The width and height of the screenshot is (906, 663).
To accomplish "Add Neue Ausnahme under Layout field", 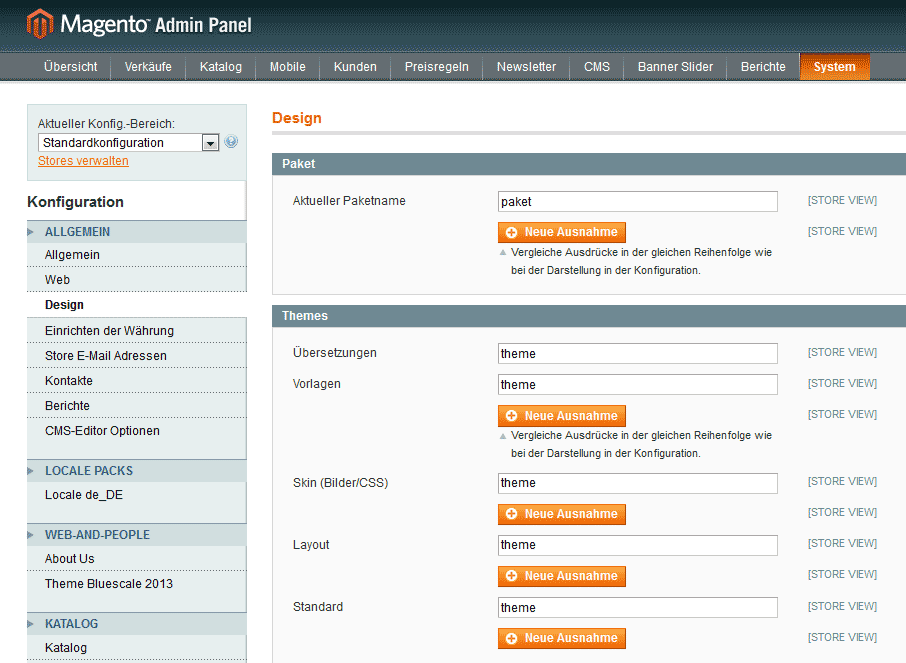I will [x=561, y=576].
